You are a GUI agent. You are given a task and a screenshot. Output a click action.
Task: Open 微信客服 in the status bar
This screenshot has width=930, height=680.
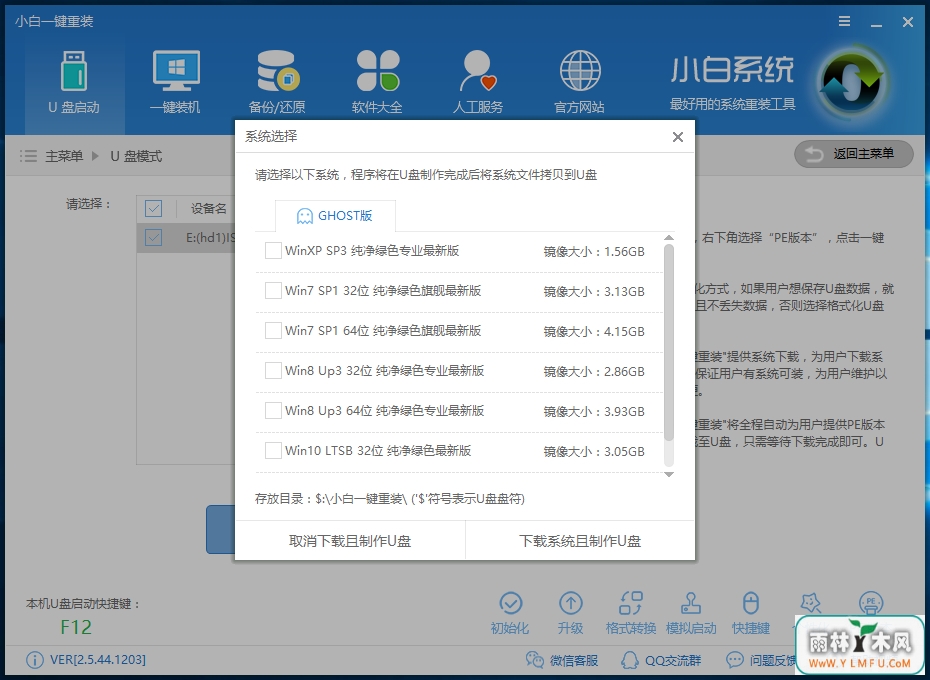pyautogui.click(x=562, y=660)
